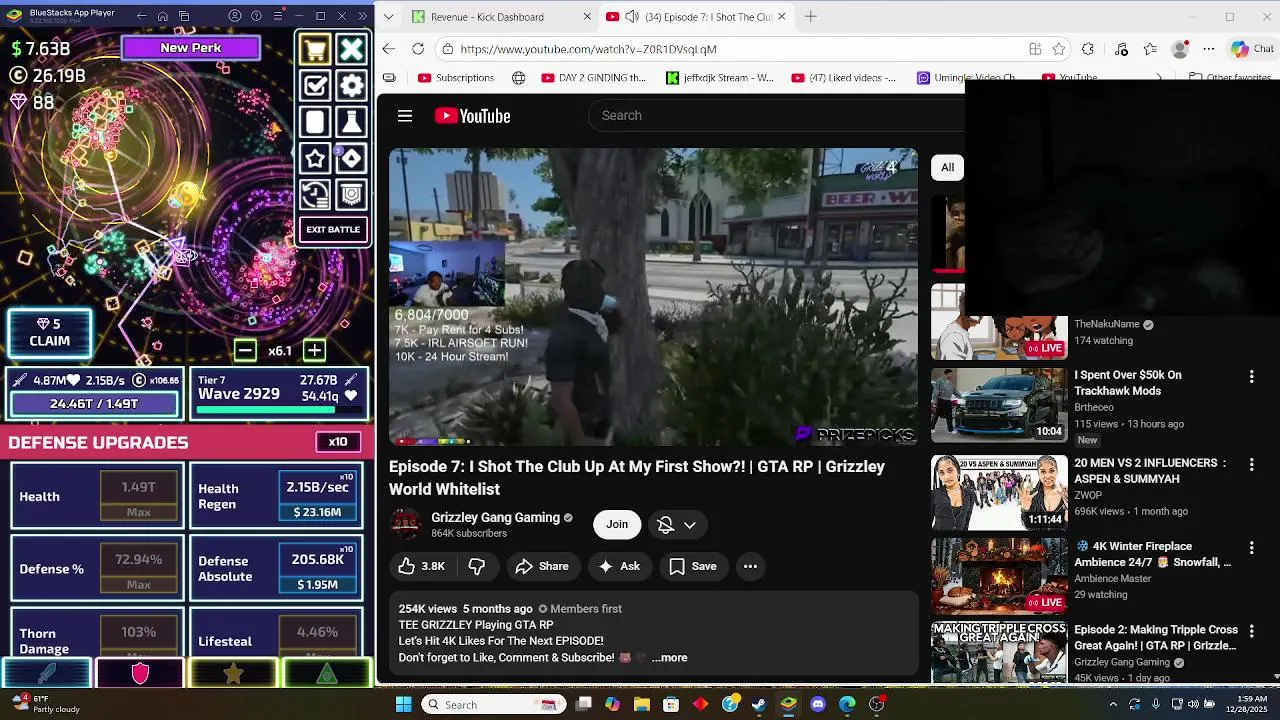Click the BlueStacks home icon

pyautogui.click(x=163, y=16)
